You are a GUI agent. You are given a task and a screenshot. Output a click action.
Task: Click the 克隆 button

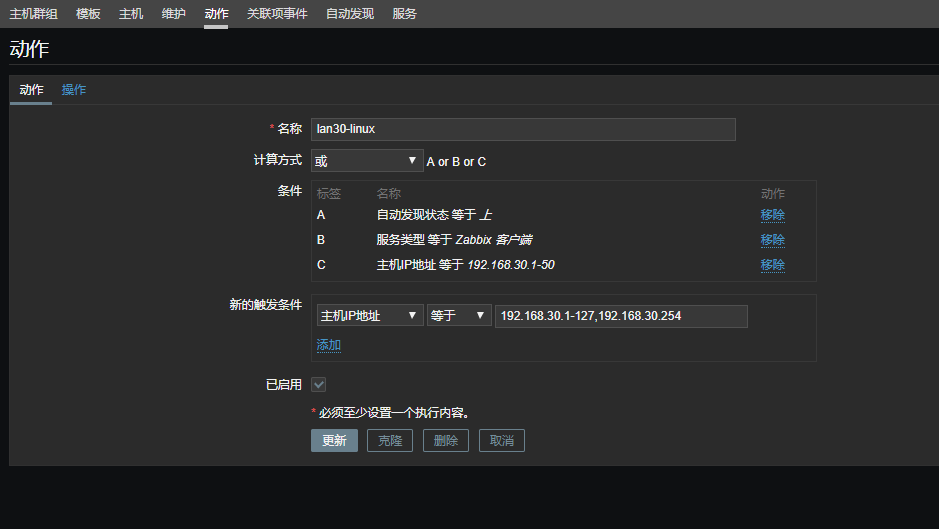coord(390,440)
